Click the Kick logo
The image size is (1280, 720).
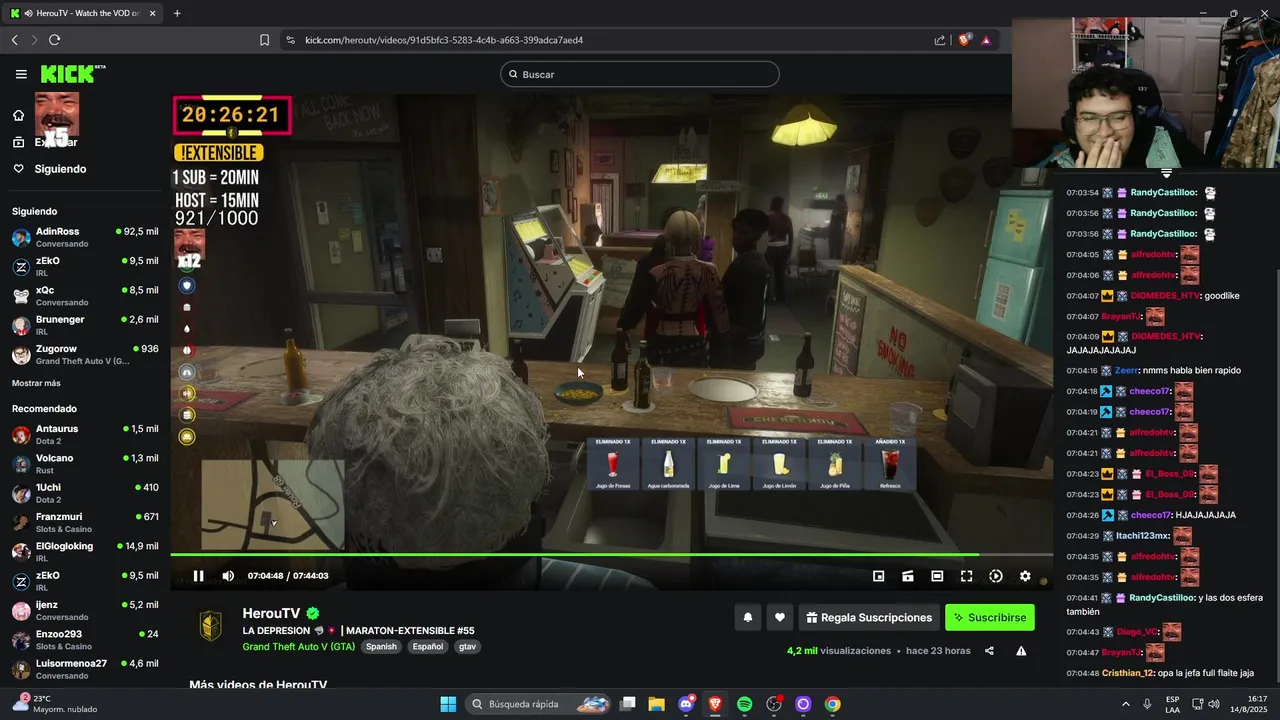(73, 74)
